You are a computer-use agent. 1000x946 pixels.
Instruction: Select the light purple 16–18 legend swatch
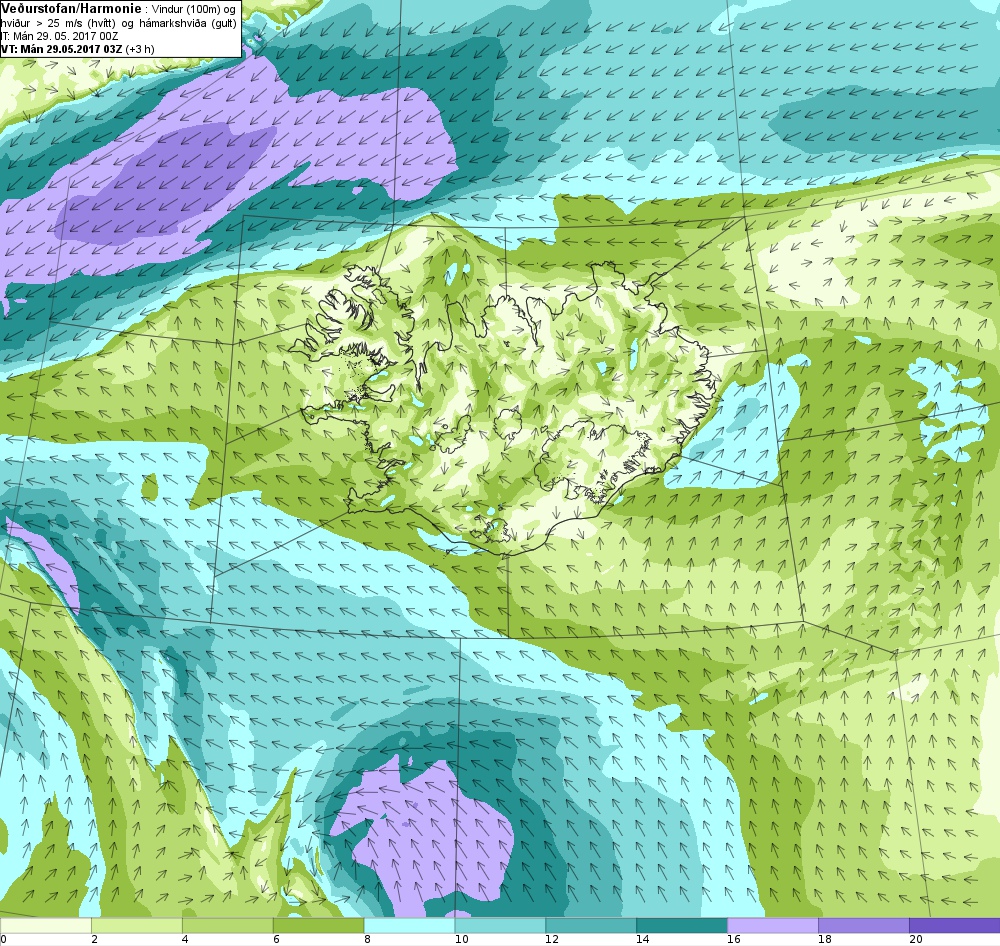tap(772, 924)
